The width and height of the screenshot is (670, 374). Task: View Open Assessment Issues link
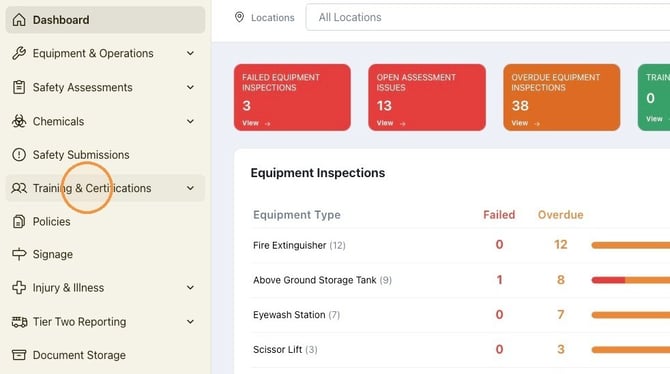pyautogui.click(x=391, y=123)
